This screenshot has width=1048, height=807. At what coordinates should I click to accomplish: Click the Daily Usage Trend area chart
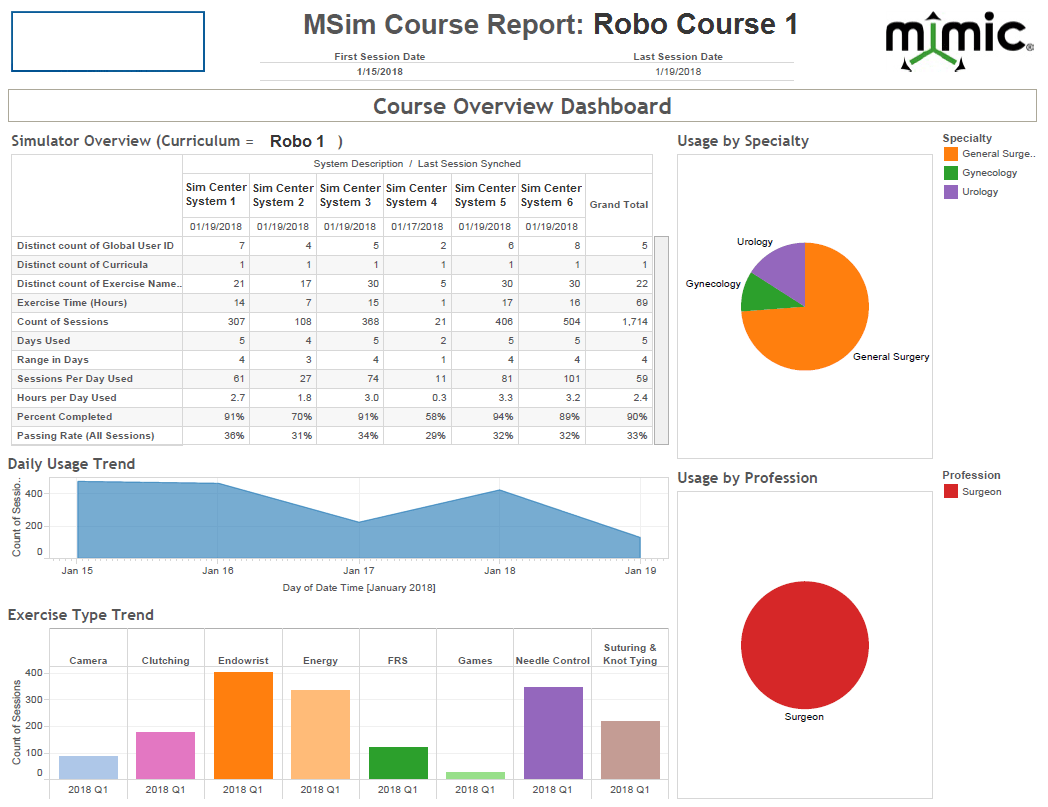click(x=359, y=525)
